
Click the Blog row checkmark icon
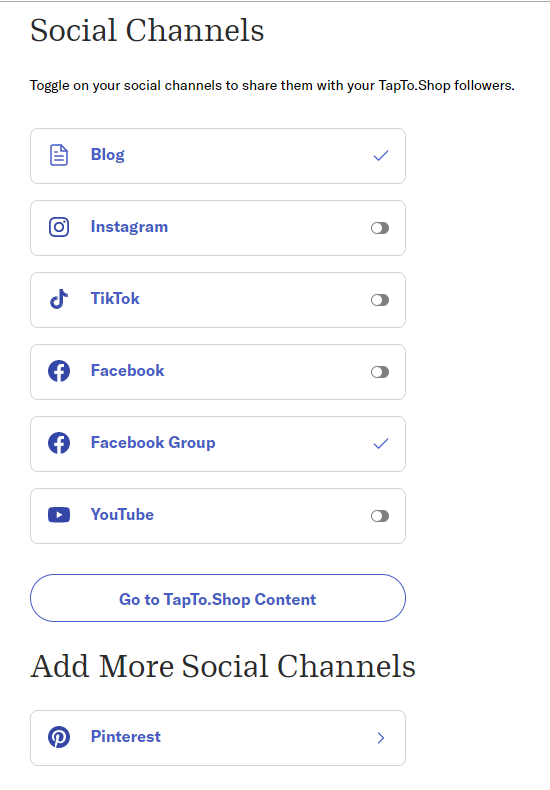[x=381, y=155]
